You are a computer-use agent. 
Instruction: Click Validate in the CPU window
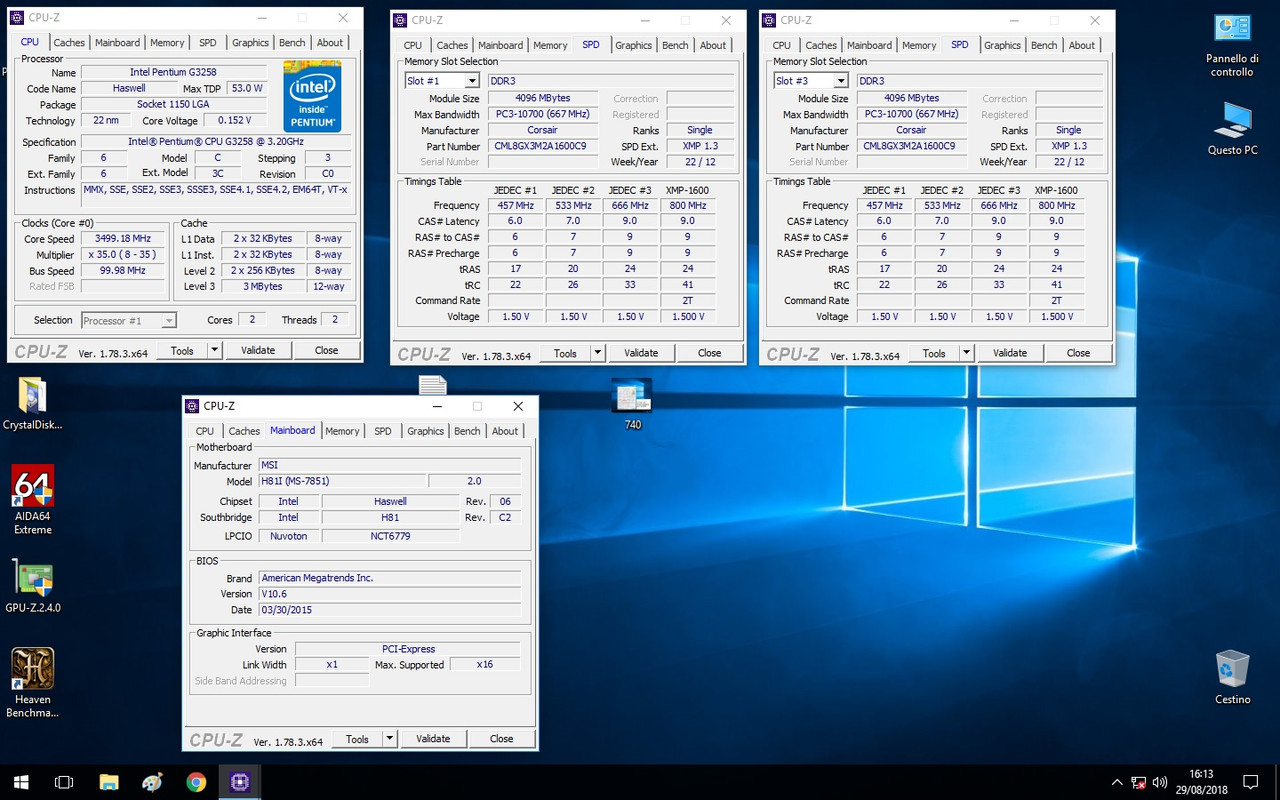coord(258,350)
